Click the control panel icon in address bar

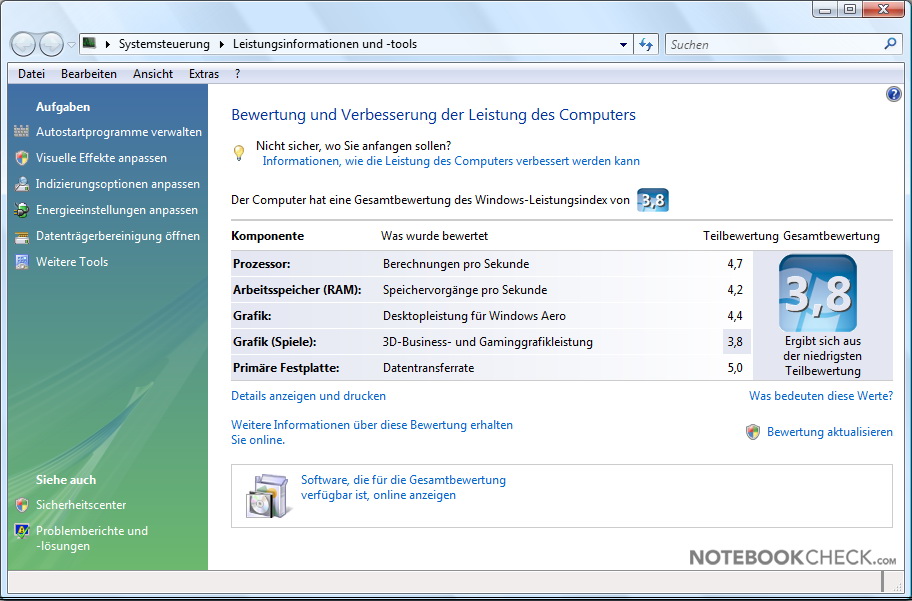(89, 43)
